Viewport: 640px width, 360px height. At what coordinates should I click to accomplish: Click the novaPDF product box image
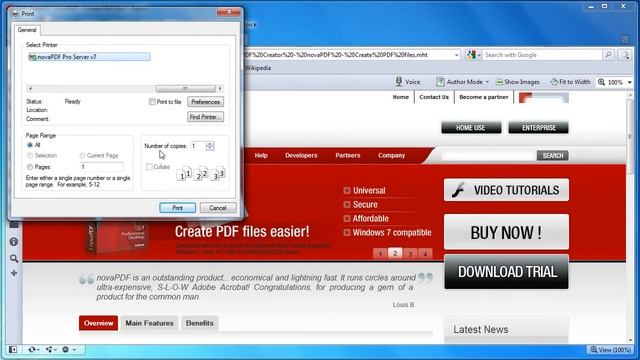(x=117, y=237)
